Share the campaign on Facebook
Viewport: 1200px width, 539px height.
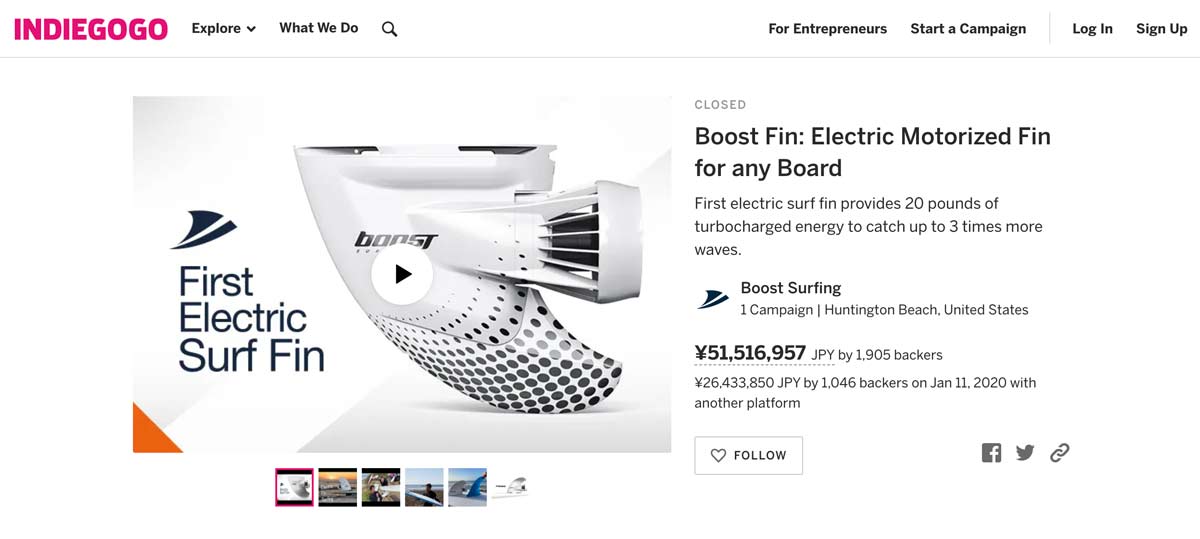[x=991, y=453]
